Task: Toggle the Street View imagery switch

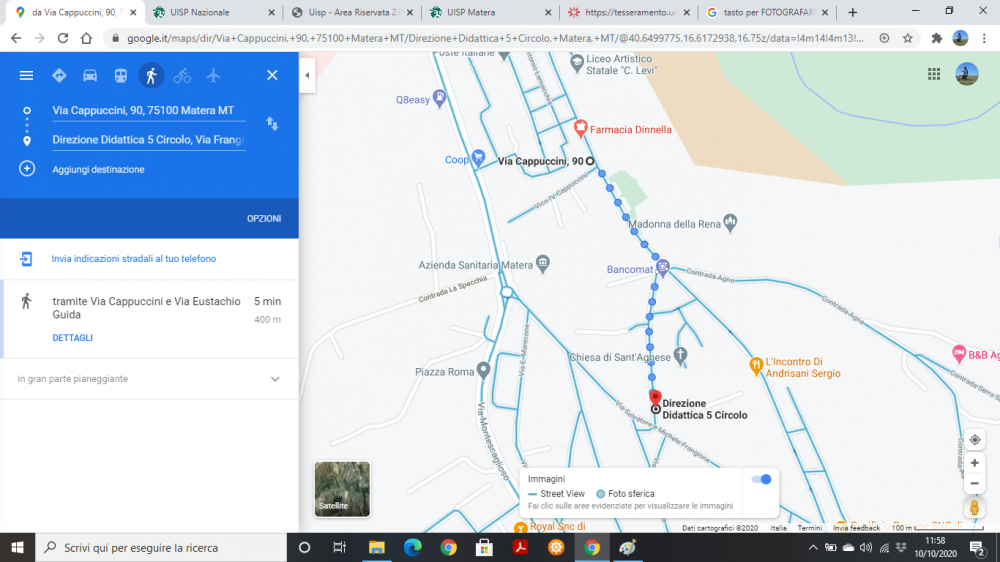Action: click(x=762, y=480)
